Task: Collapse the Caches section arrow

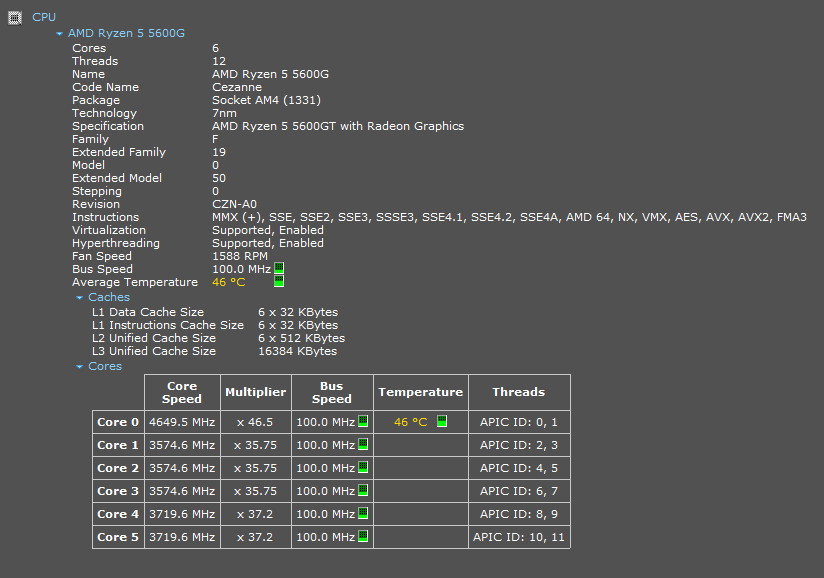Action: 80,297
